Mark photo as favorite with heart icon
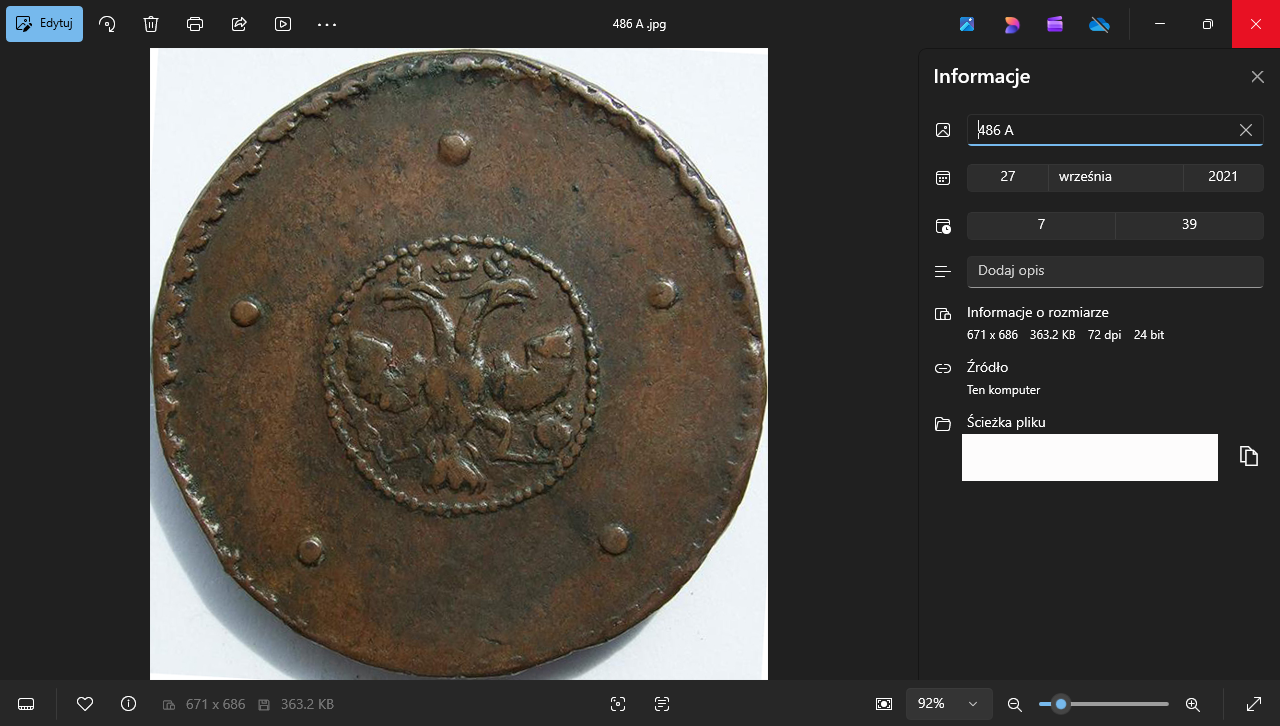The image size is (1280, 726). [85, 704]
